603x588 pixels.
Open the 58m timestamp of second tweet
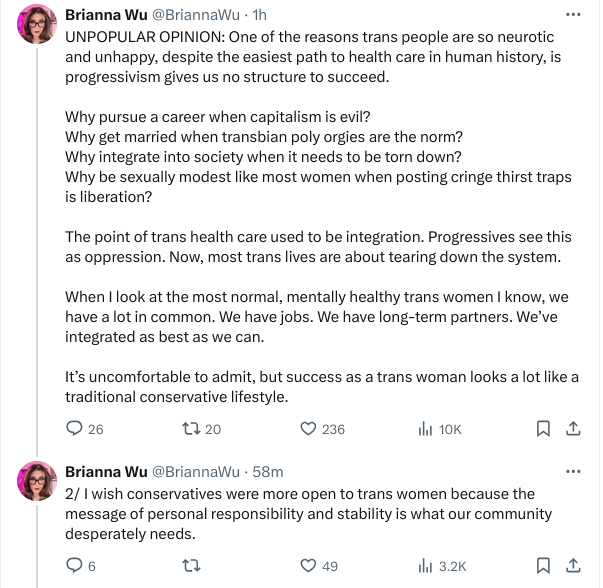(268, 472)
